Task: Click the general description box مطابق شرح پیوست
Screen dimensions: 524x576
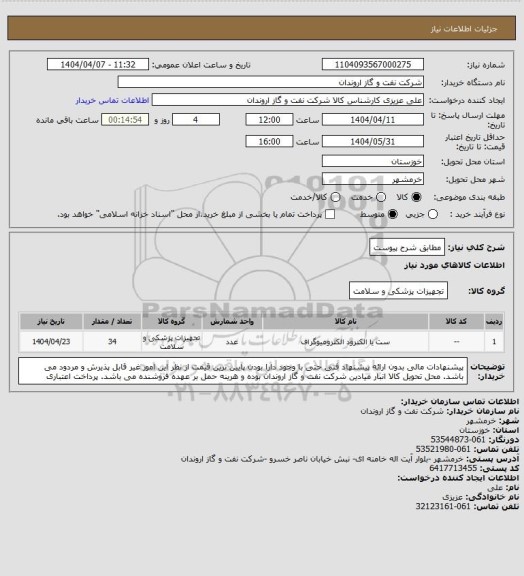Action: (407, 247)
